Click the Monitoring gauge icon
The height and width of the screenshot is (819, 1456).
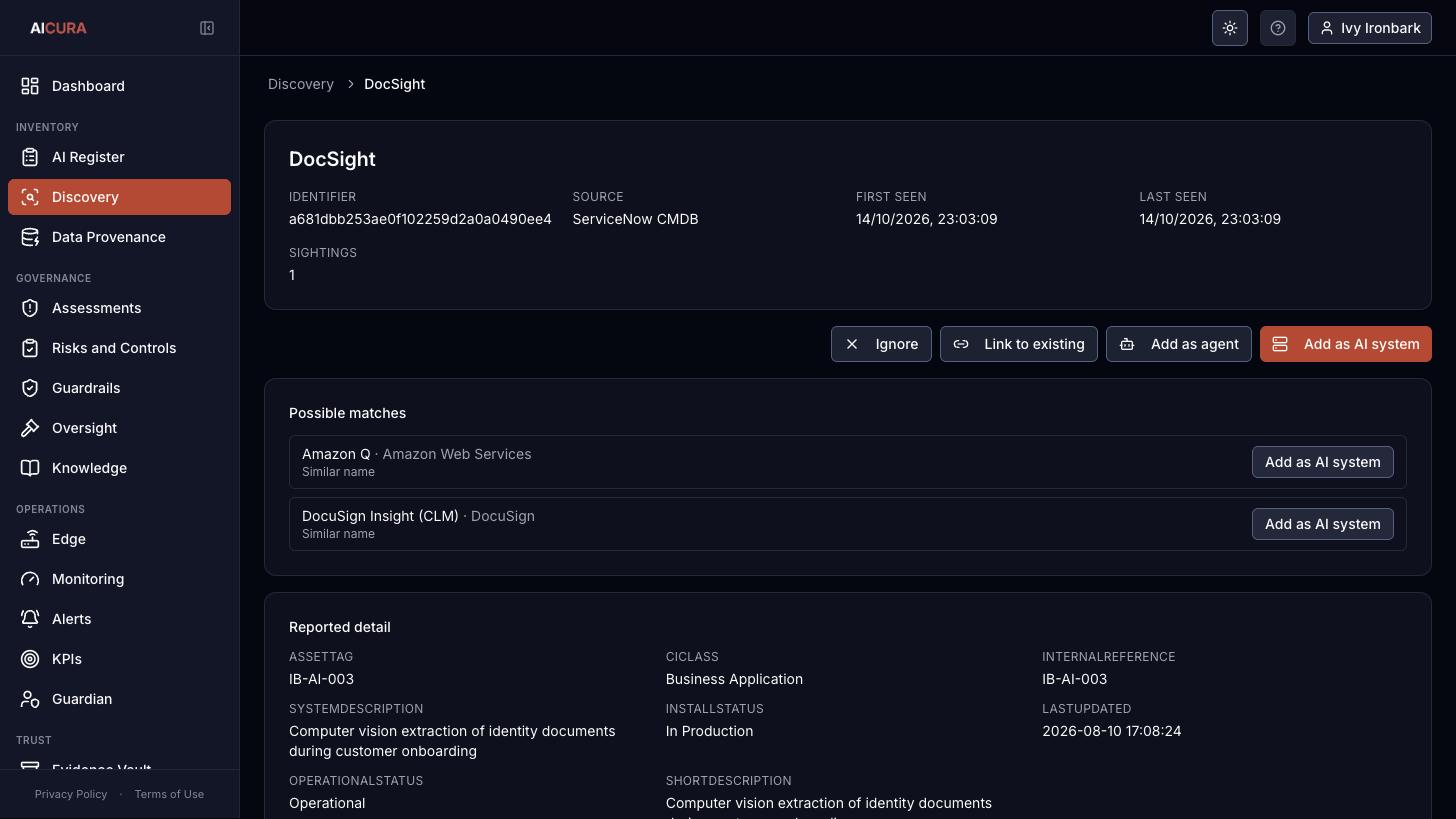tap(30, 579)
